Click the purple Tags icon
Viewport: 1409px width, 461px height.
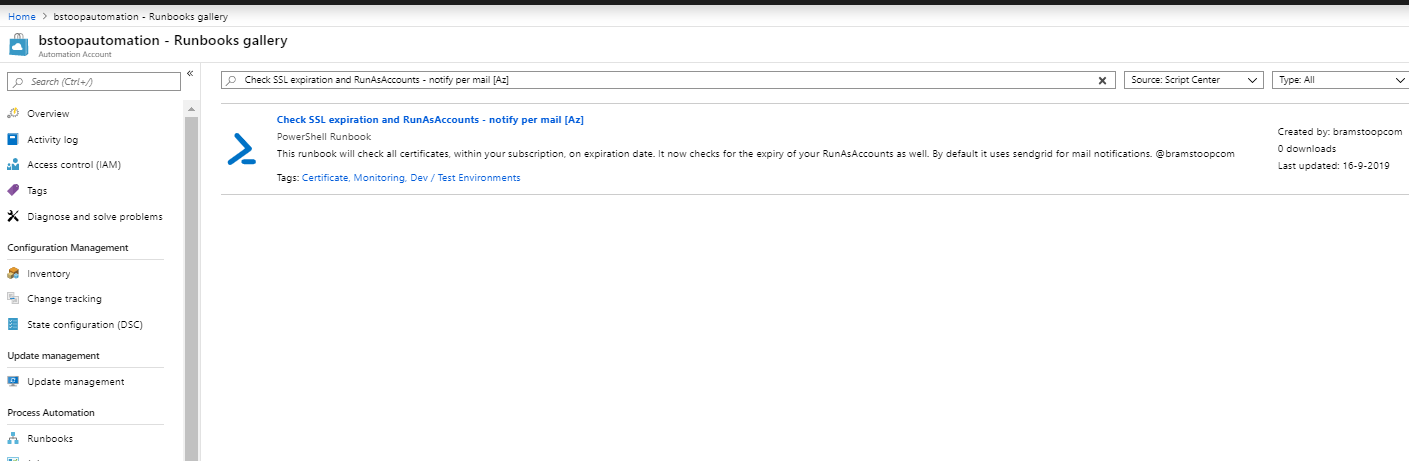point(13,190)
